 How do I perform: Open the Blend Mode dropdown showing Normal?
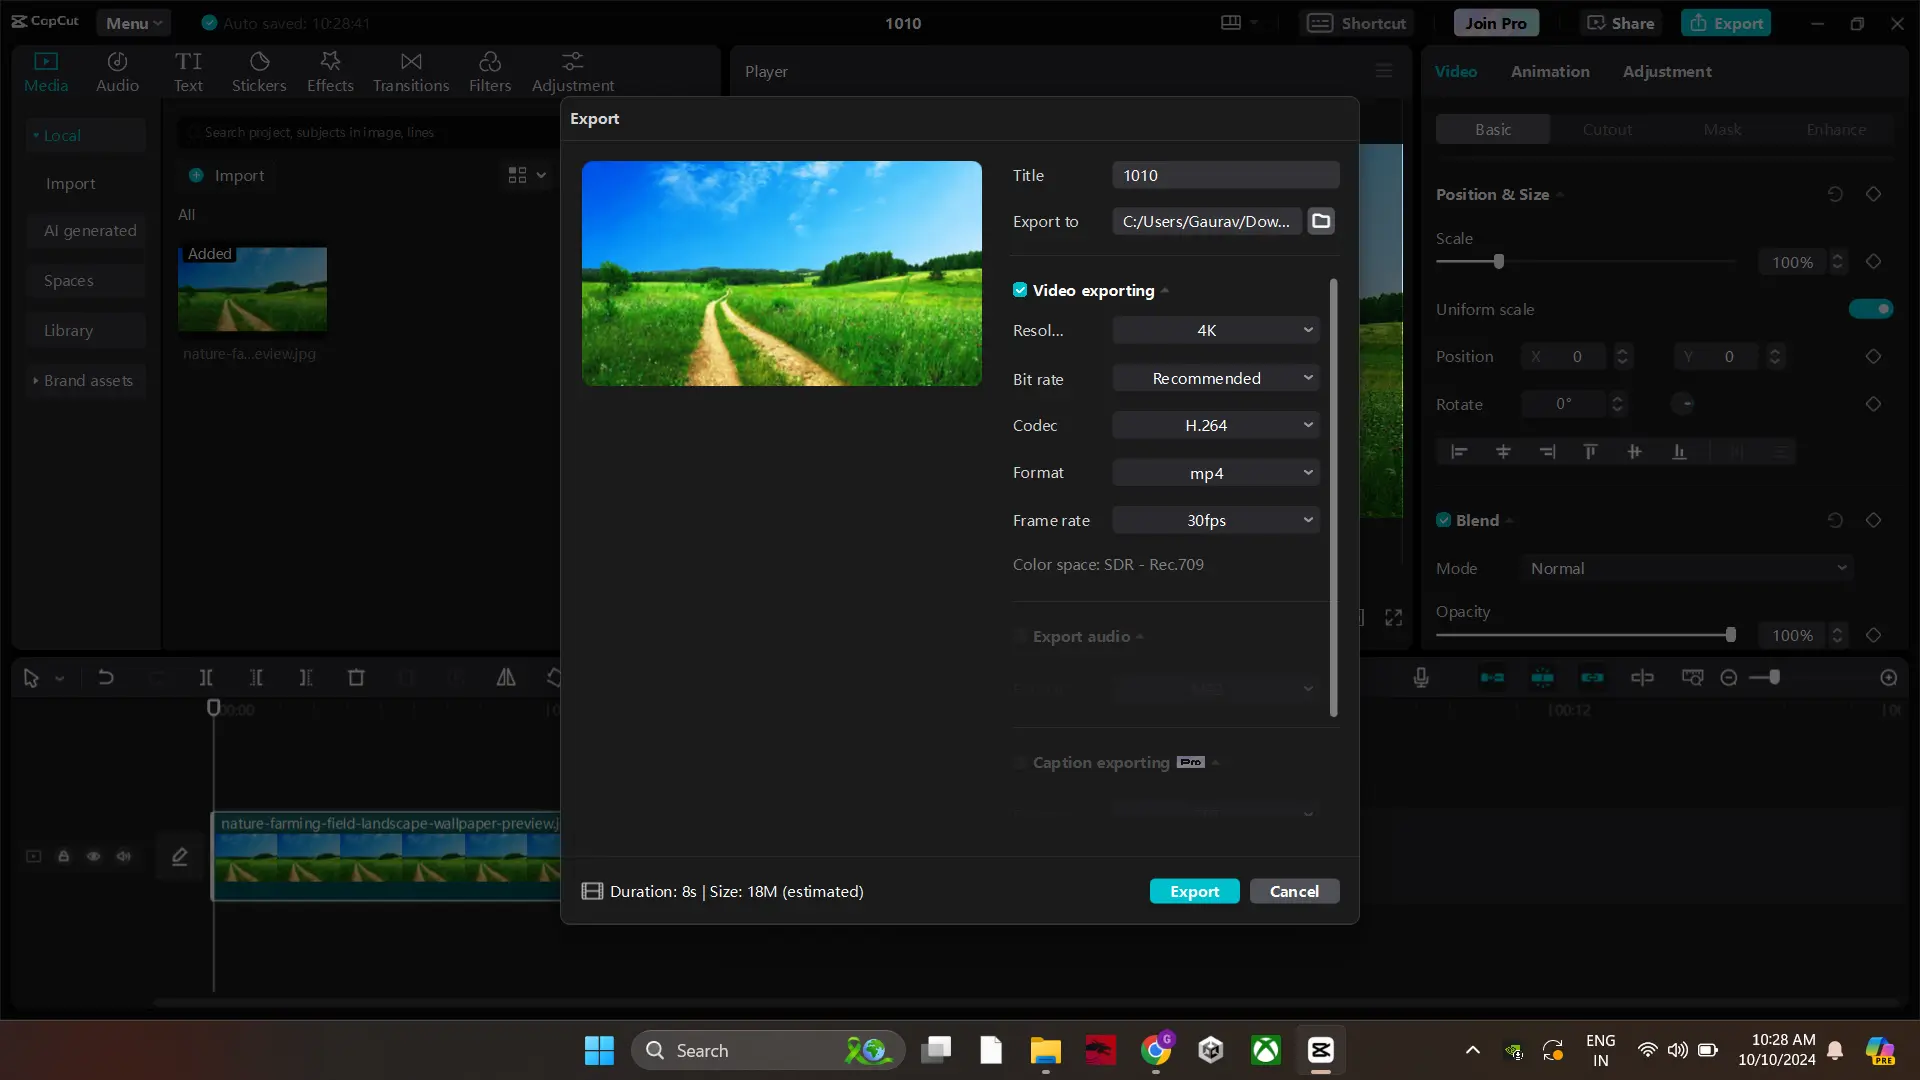(x=1687, y=568)
